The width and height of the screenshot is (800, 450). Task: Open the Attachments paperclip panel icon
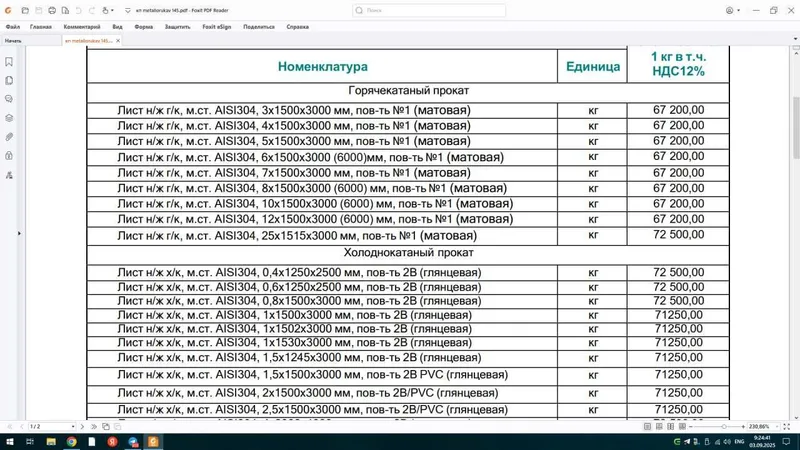[9, 137]
